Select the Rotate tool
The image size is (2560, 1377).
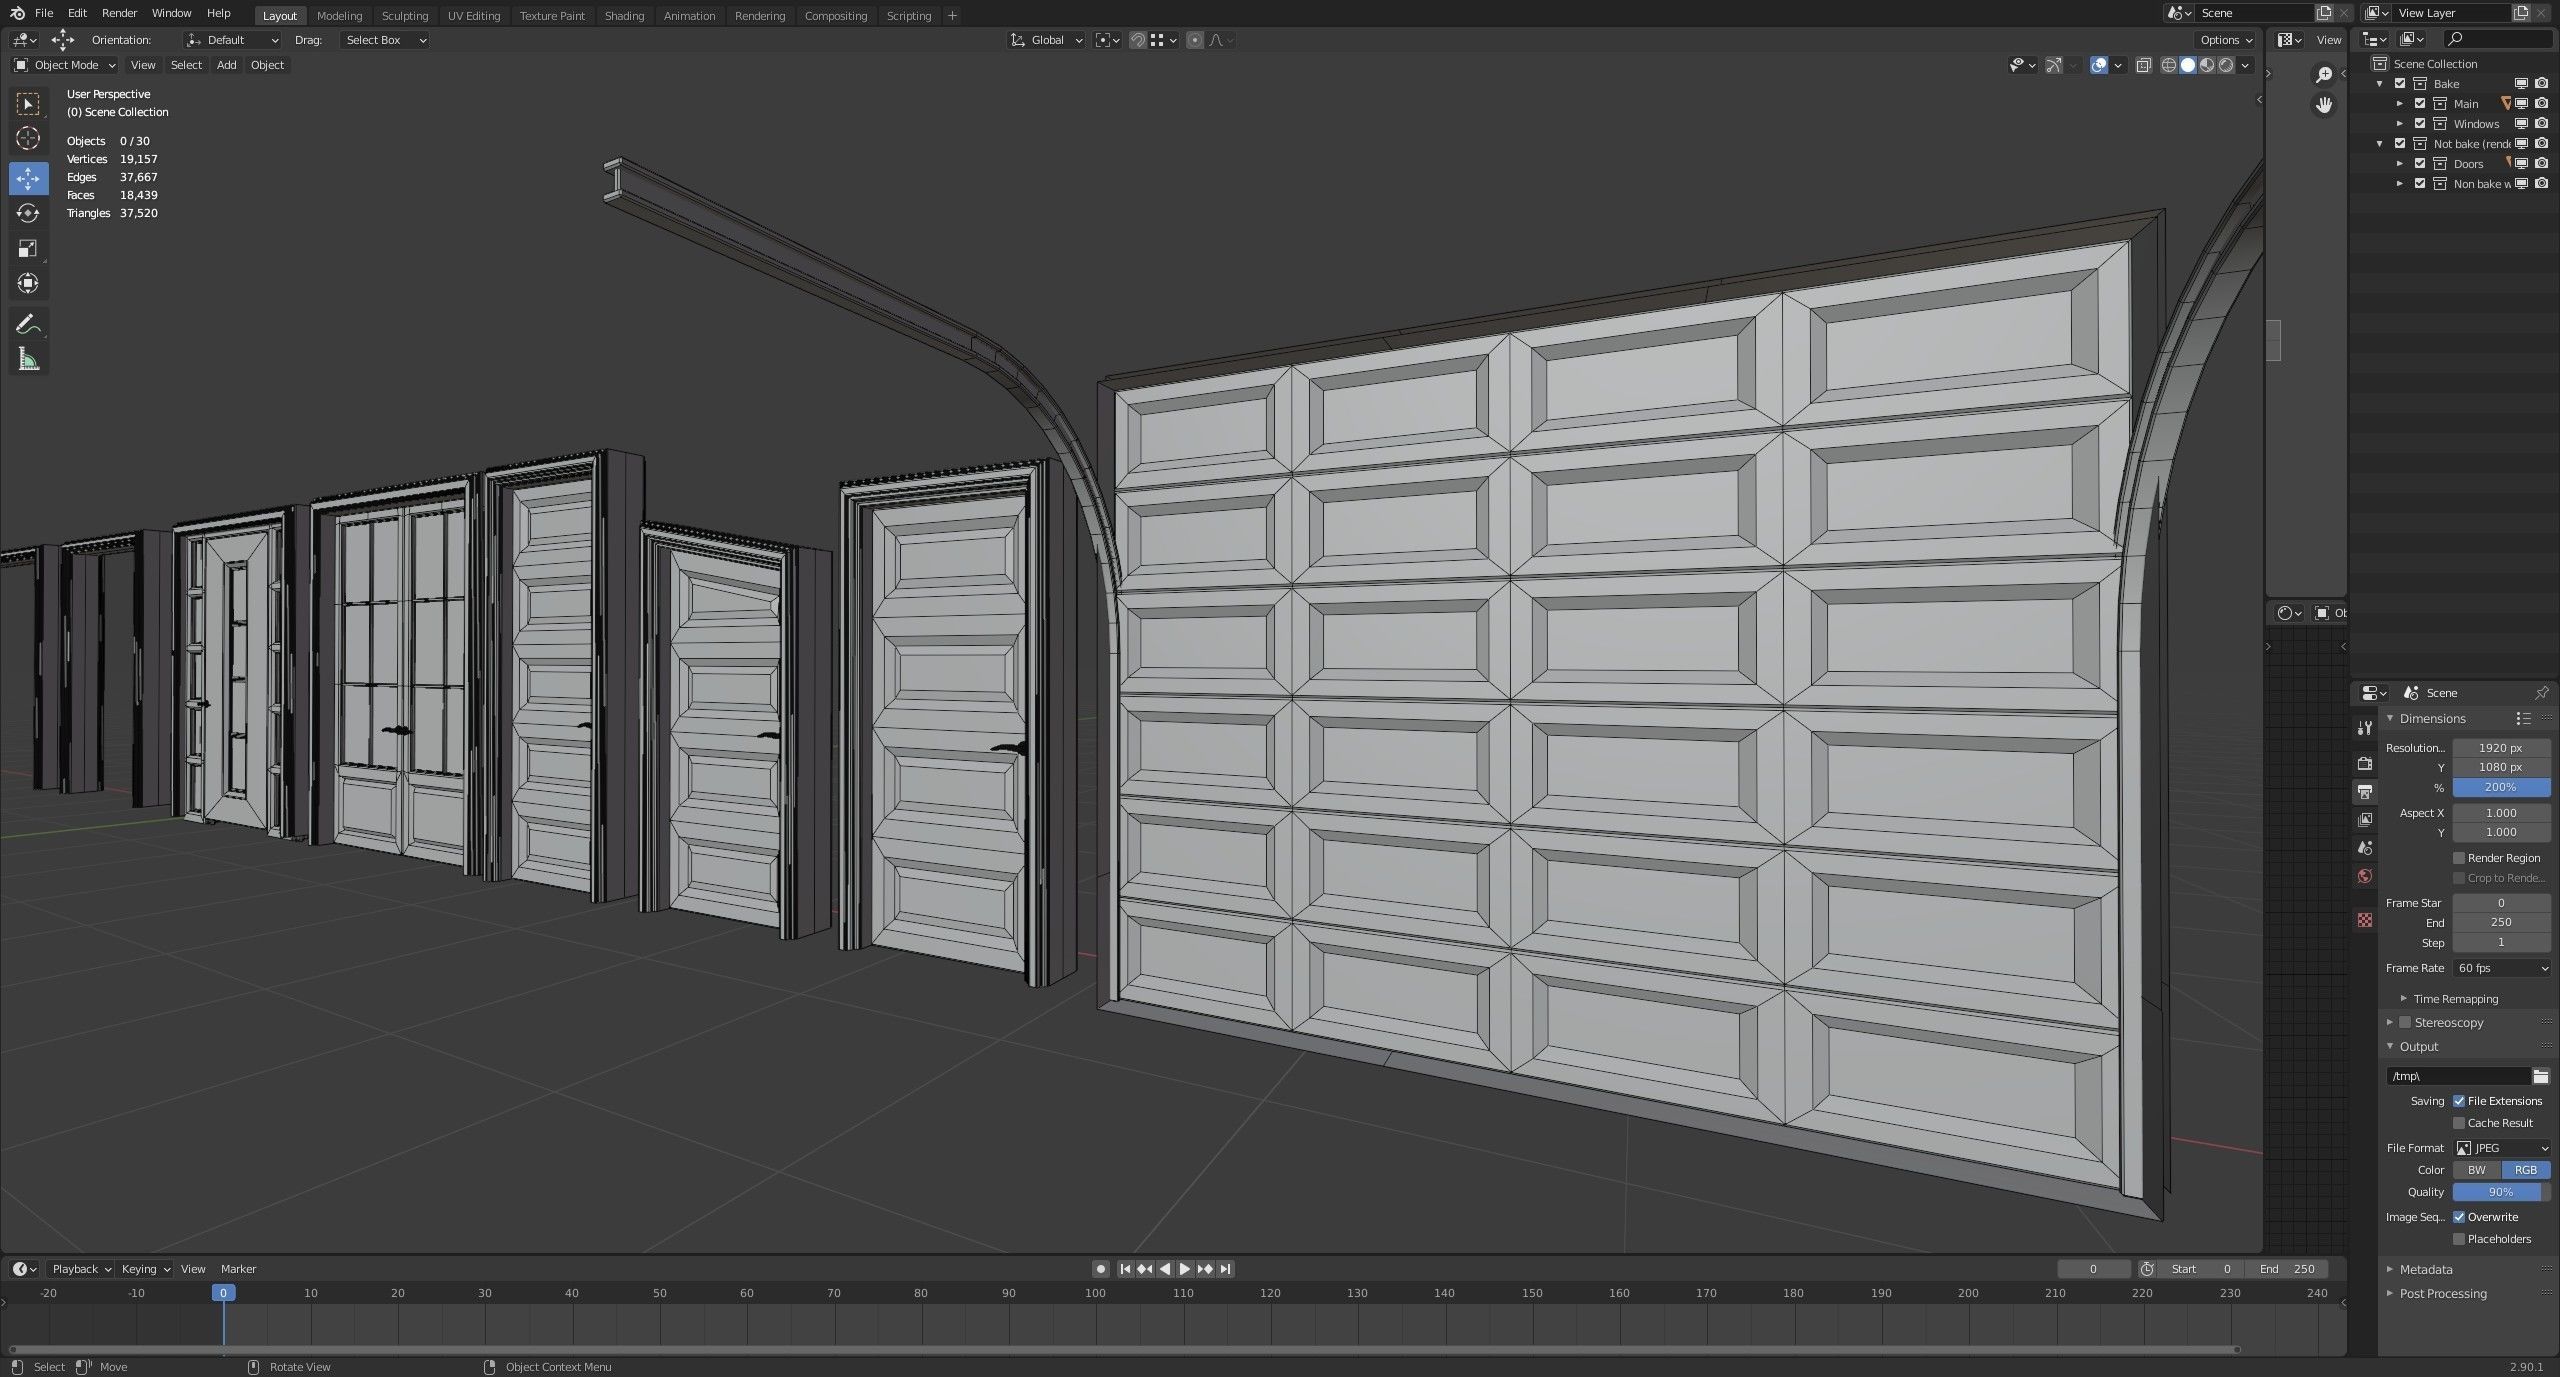(28, 213)
